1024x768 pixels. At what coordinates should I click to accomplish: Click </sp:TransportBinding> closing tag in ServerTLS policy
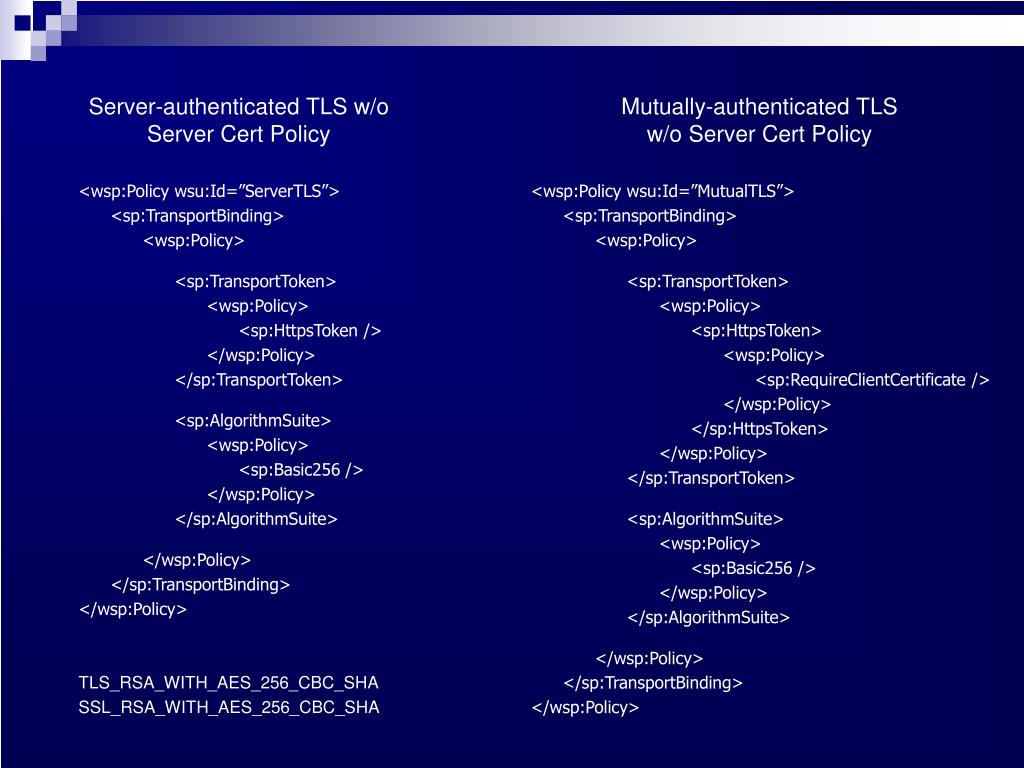(200, 584)
